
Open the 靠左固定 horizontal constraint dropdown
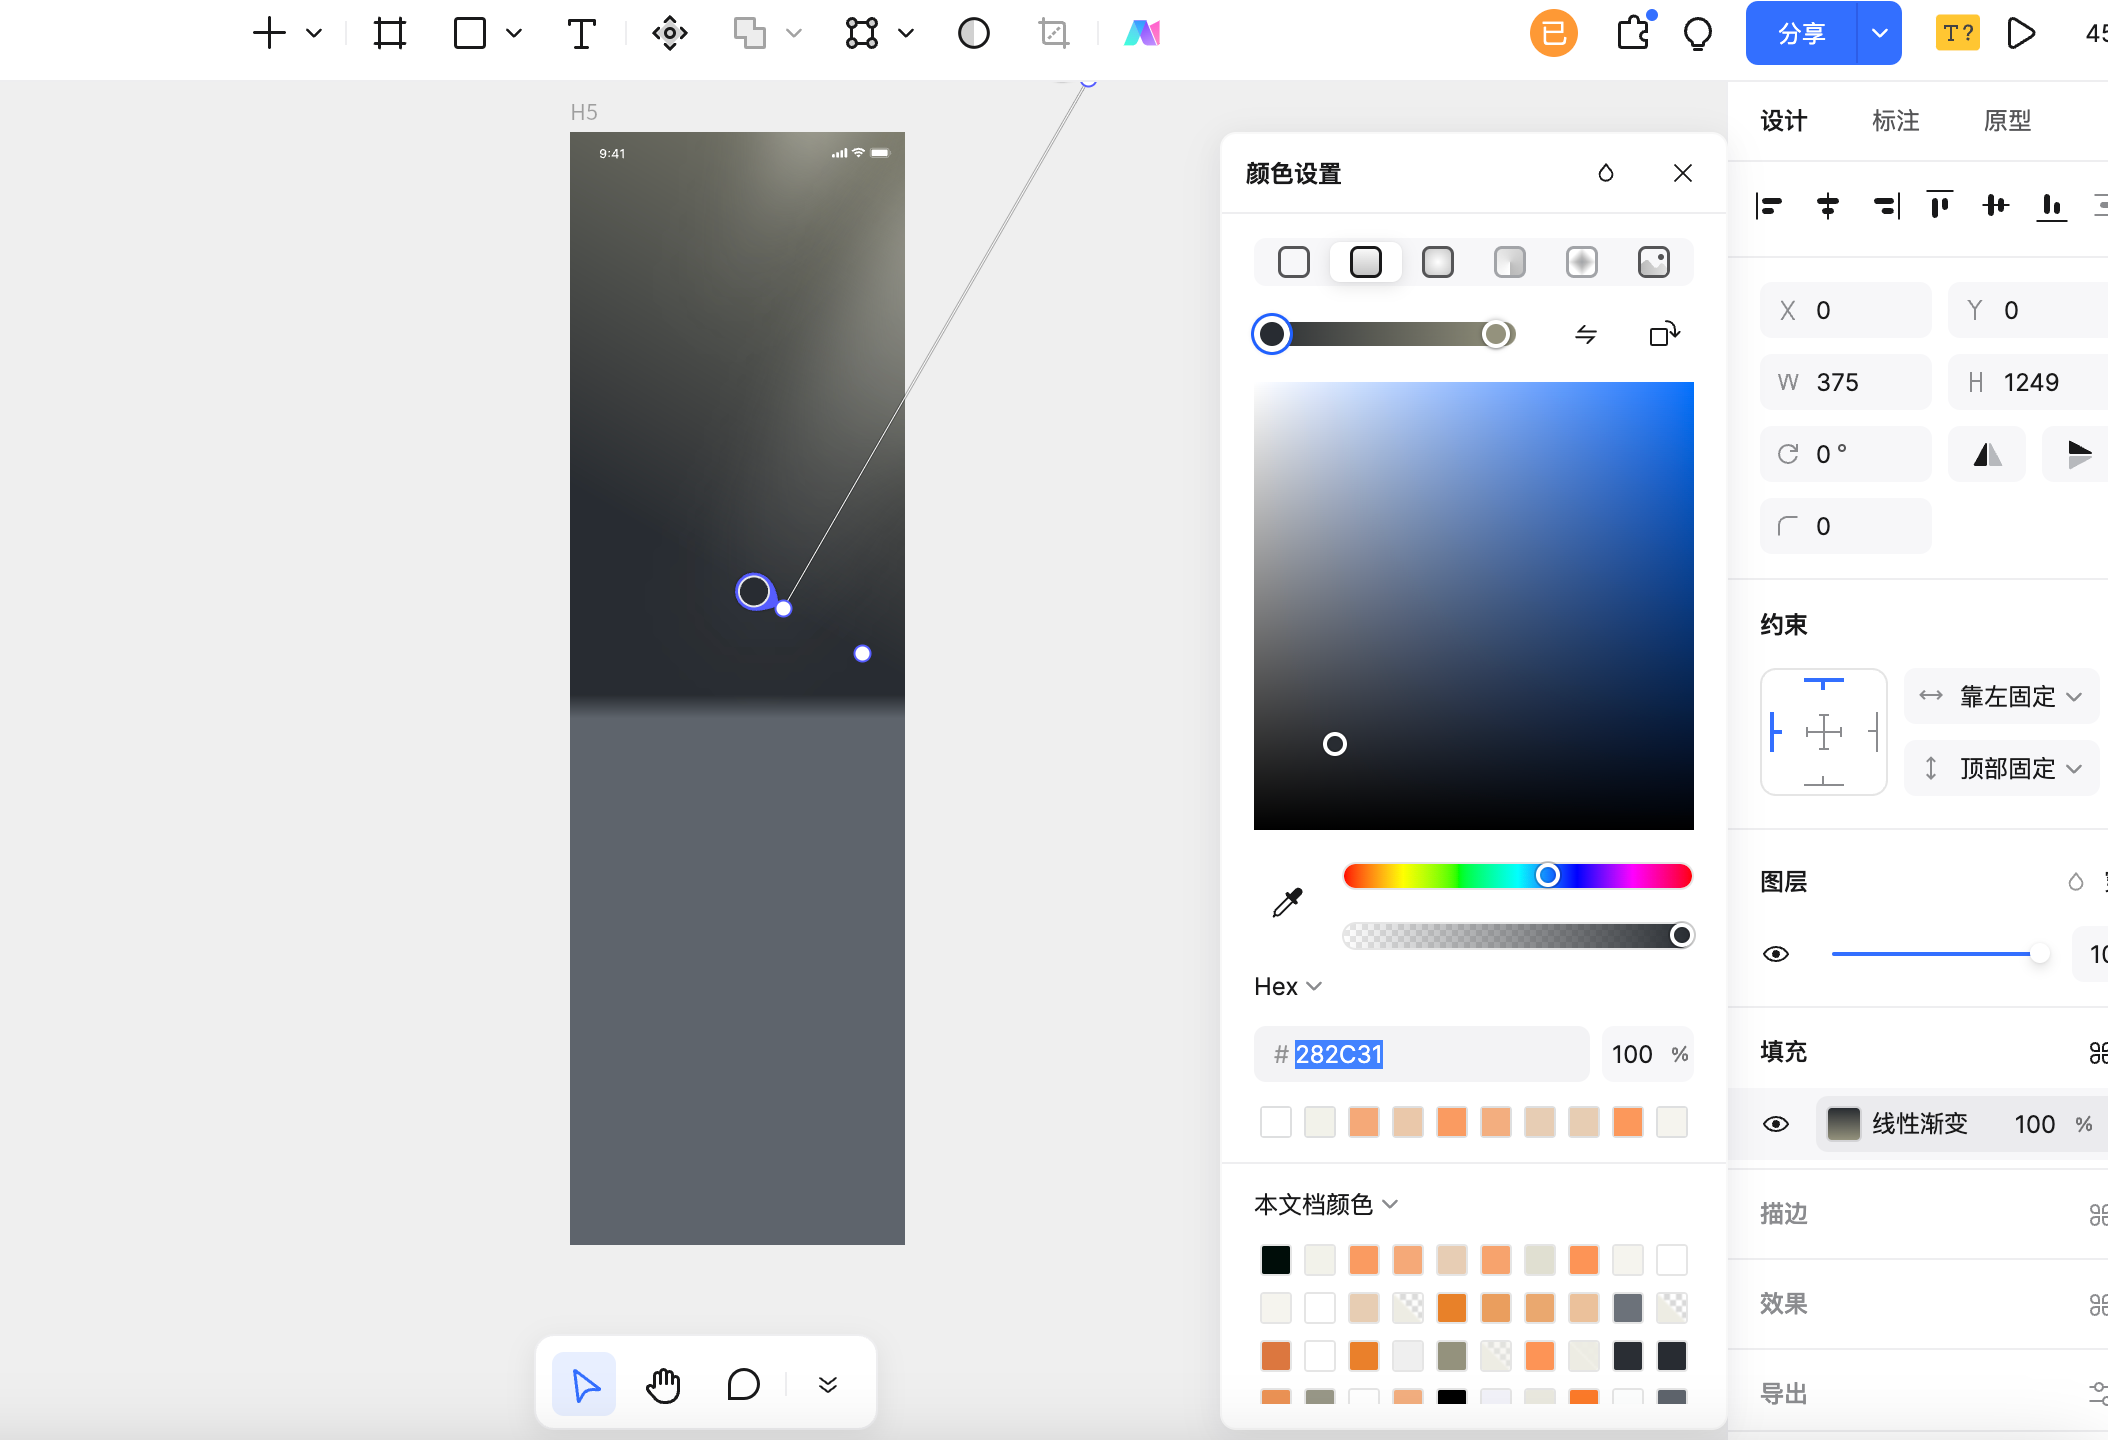click(2000, 696)
